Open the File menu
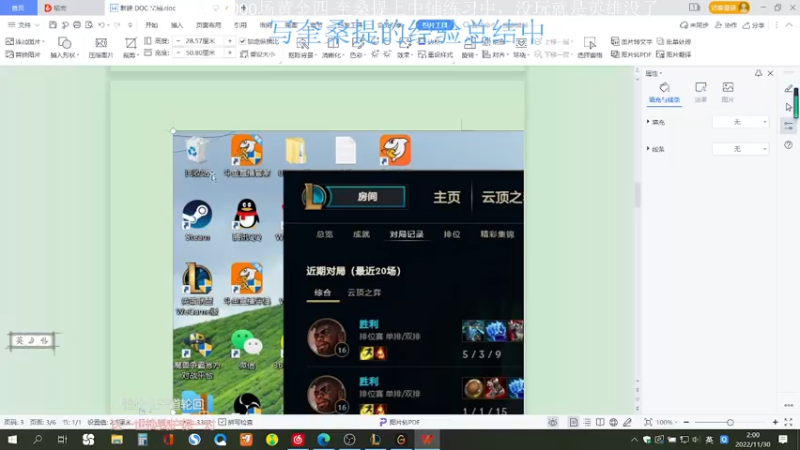This screenshot has width=800, height=450. click(x=23, y=24)
